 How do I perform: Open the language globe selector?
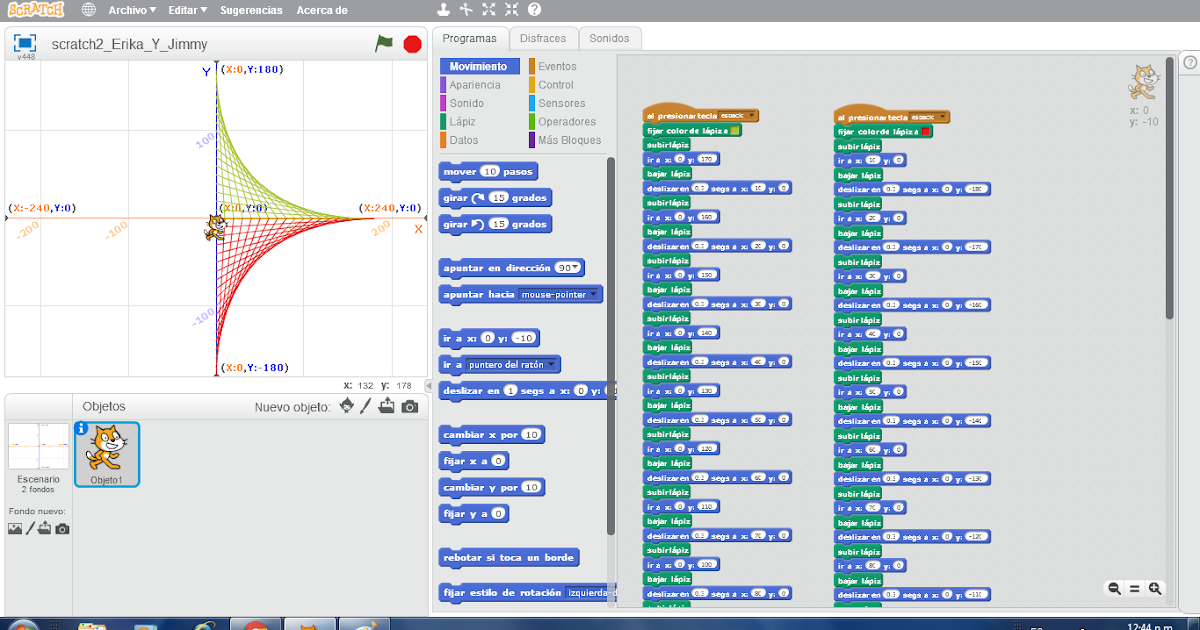tap(88, 9)
